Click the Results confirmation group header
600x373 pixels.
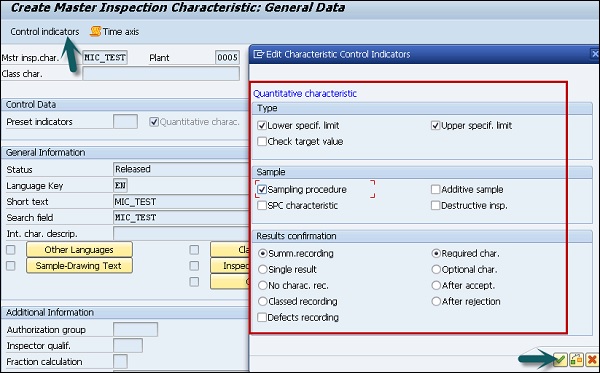(x=422, y=236)
